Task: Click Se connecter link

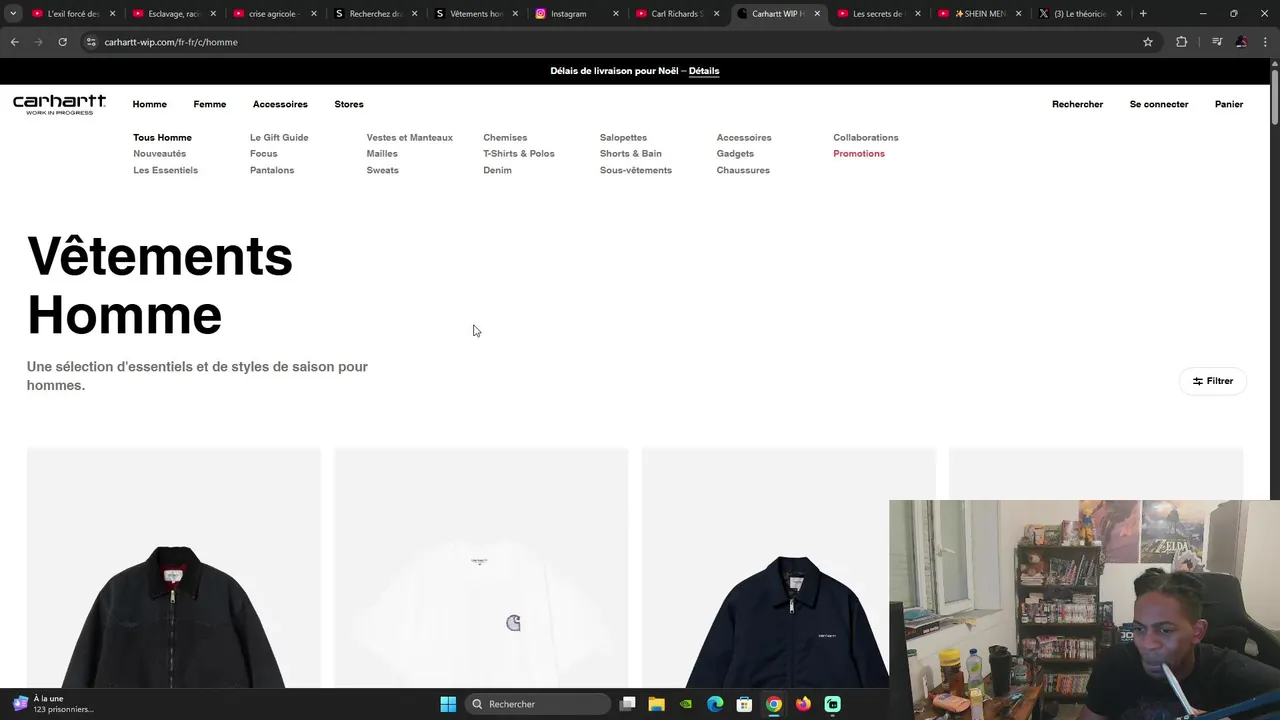Action: 1159,104
